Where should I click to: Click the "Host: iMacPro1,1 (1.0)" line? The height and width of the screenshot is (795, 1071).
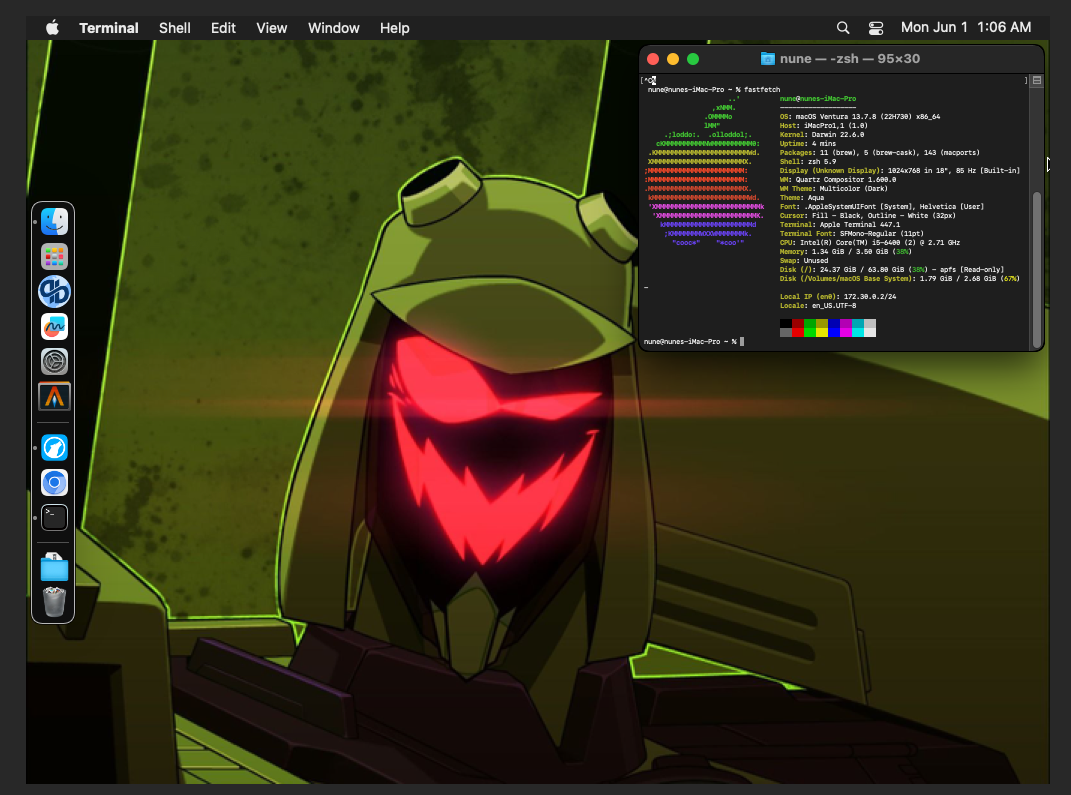(824, 126)
